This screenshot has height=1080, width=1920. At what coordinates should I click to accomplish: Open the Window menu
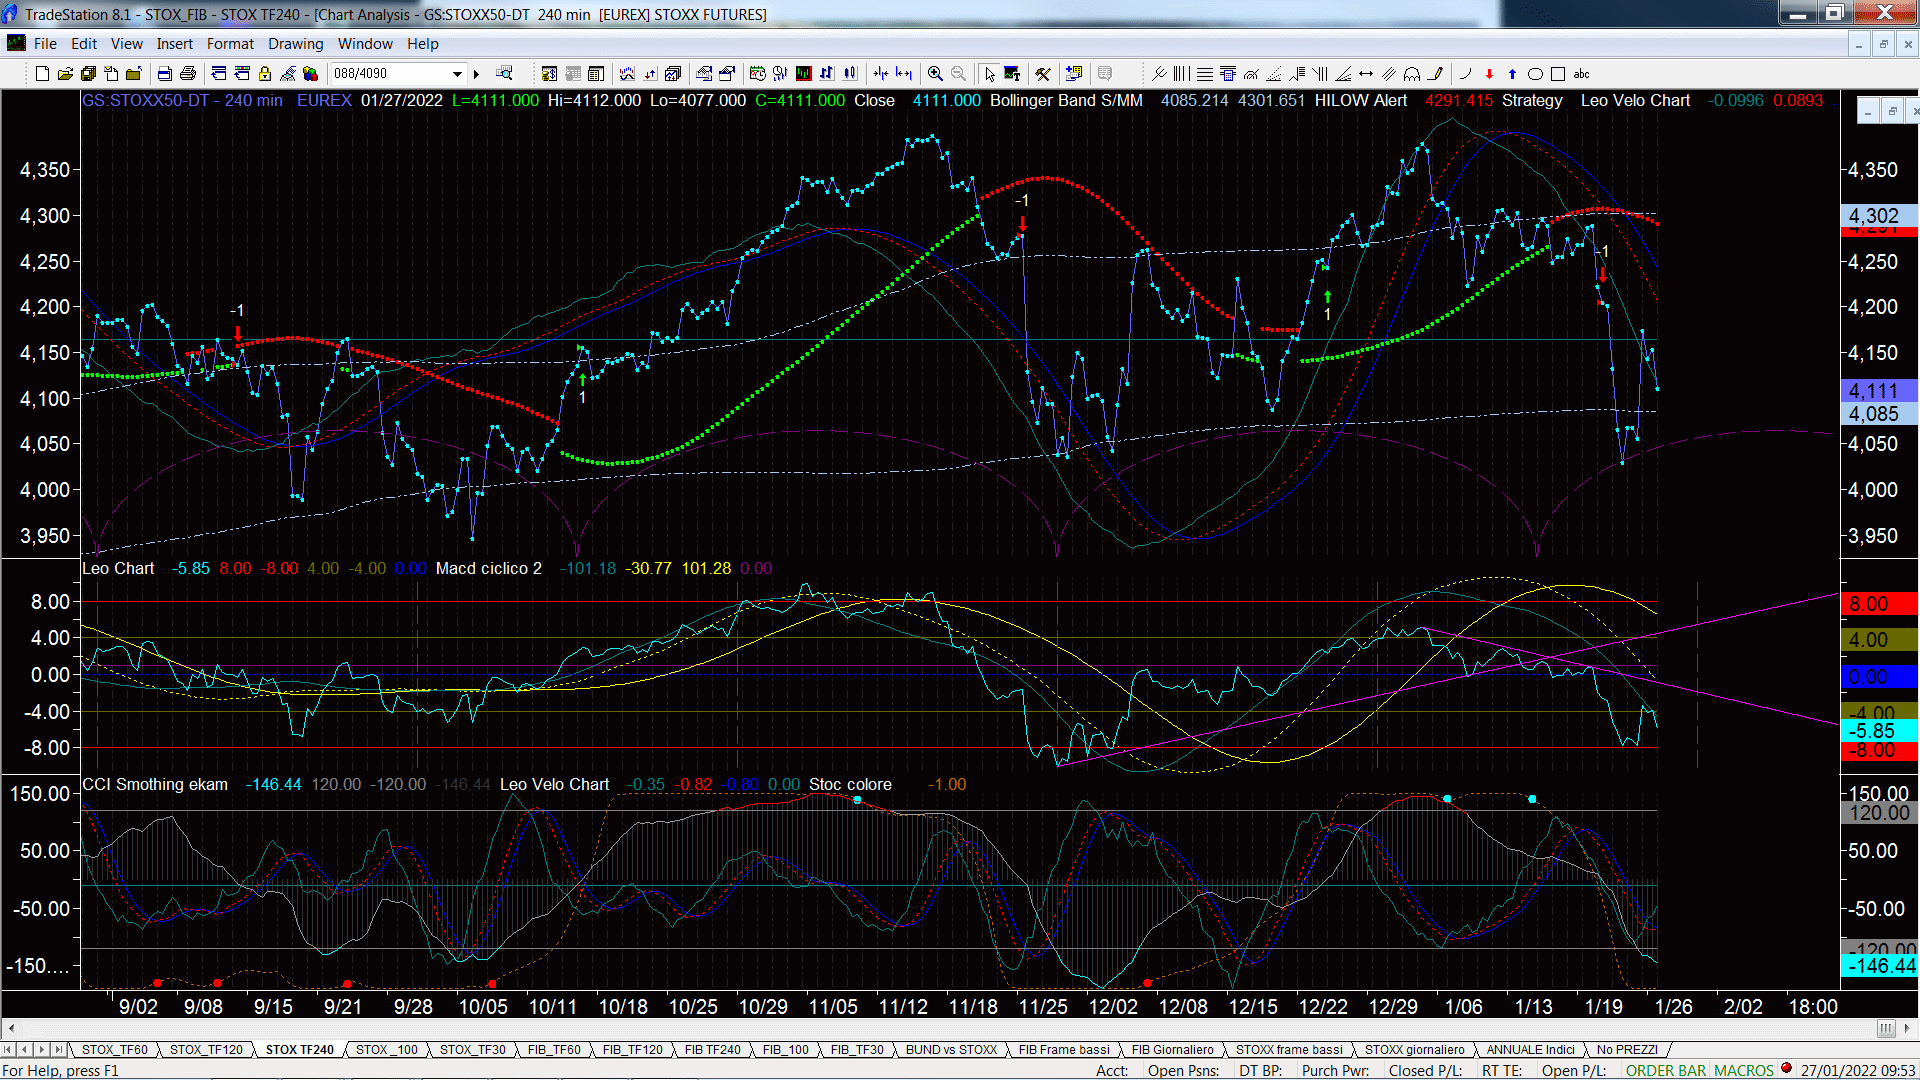365,44
